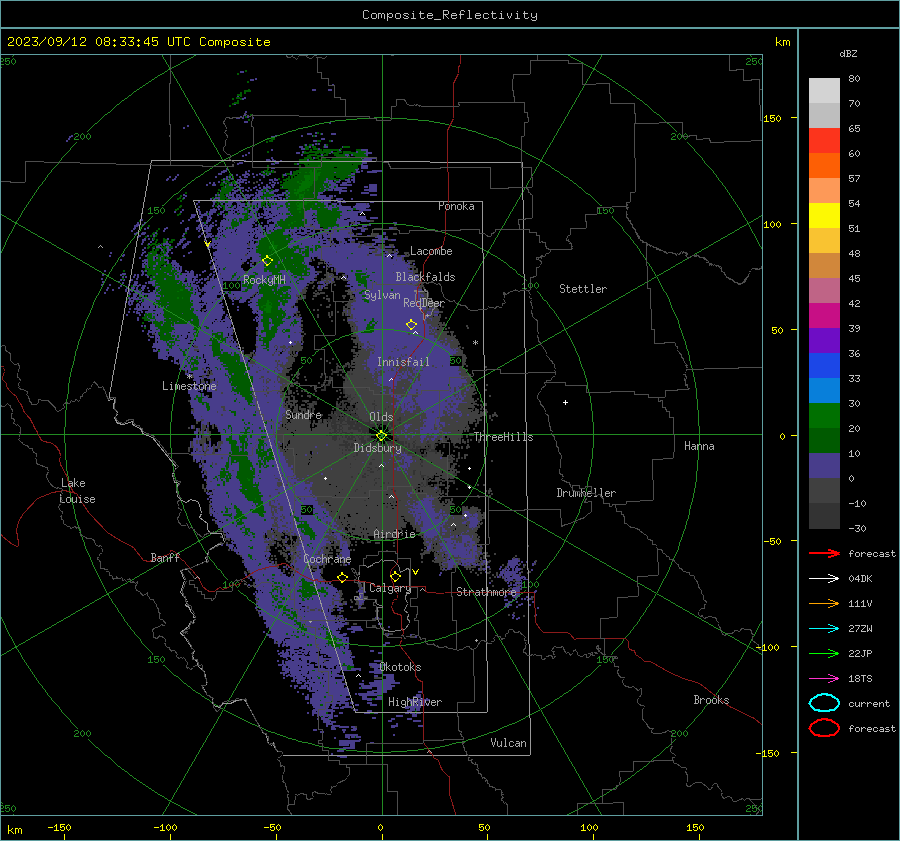Viewport: 900px width, 841px height.
Task: Click the green 22JP arrow icon
Action: [824, 653]
